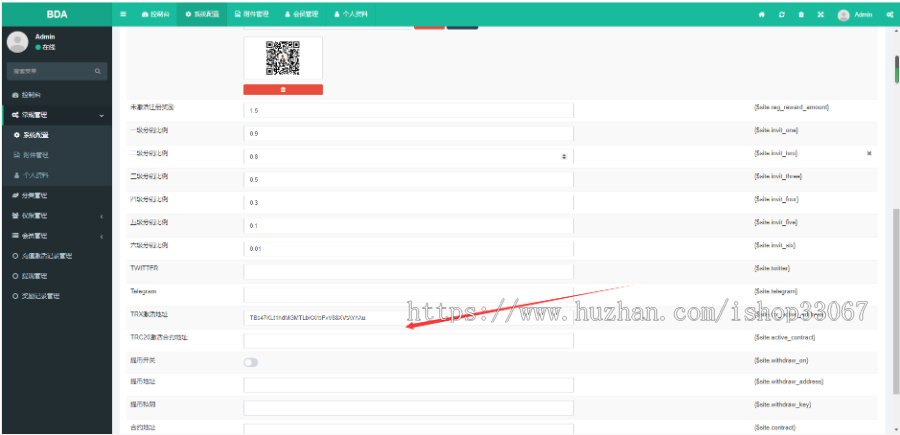Open 充值激活记录管理 in the sidebar
Viewport: 900px width, 435px height.
pos(57,256)
